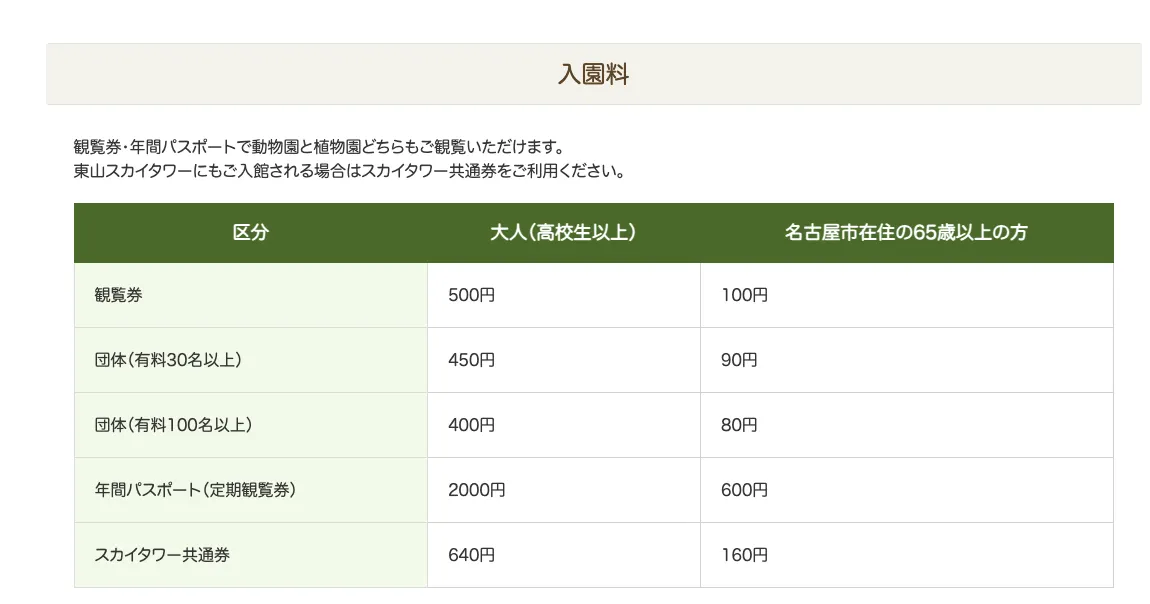Viewport: 1150px width, 604px height.
Task: Click the 東山スカイタワー description sentence
Action: [350, 170]
